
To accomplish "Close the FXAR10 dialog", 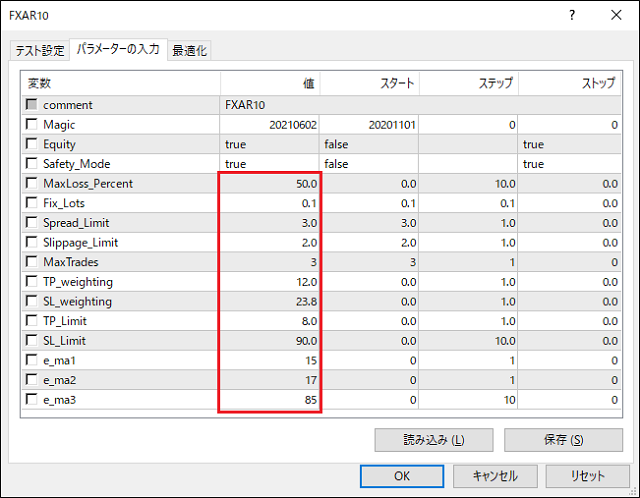I will click(x=616, y=16).
